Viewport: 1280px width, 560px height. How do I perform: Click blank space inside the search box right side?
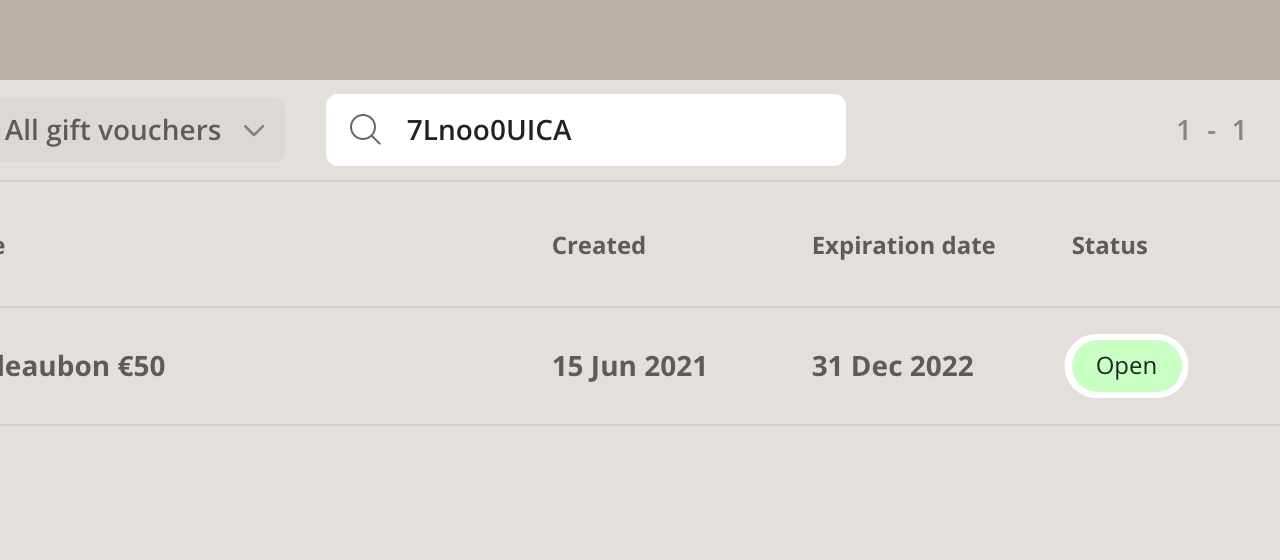[x=708, y=130]
